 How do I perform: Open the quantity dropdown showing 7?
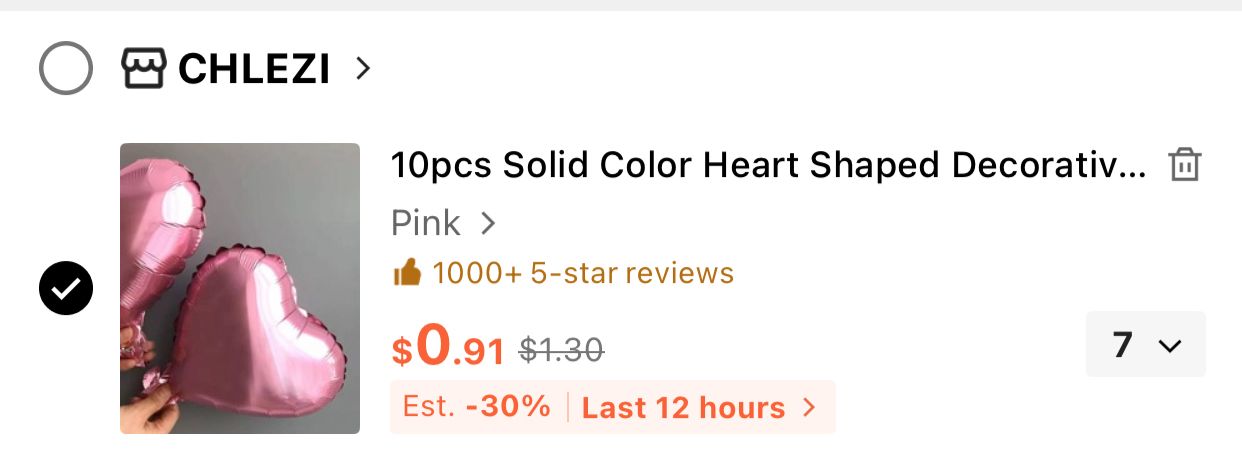[1146, 344]
